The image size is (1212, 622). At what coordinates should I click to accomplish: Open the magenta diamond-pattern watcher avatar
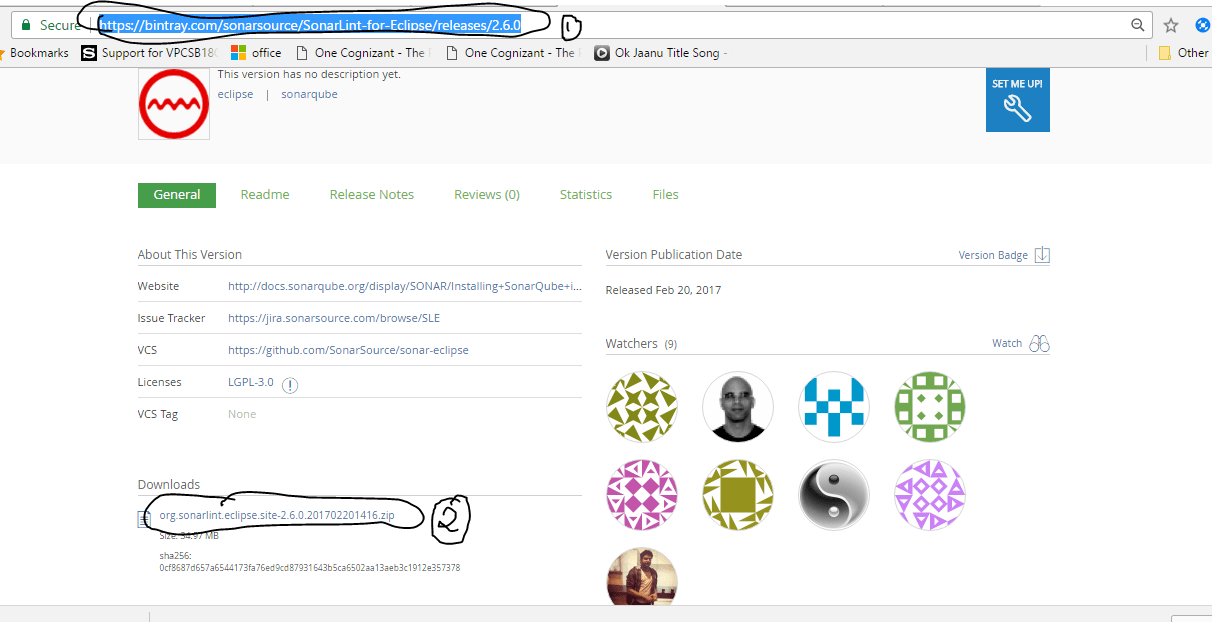click(x=642, y=495)
